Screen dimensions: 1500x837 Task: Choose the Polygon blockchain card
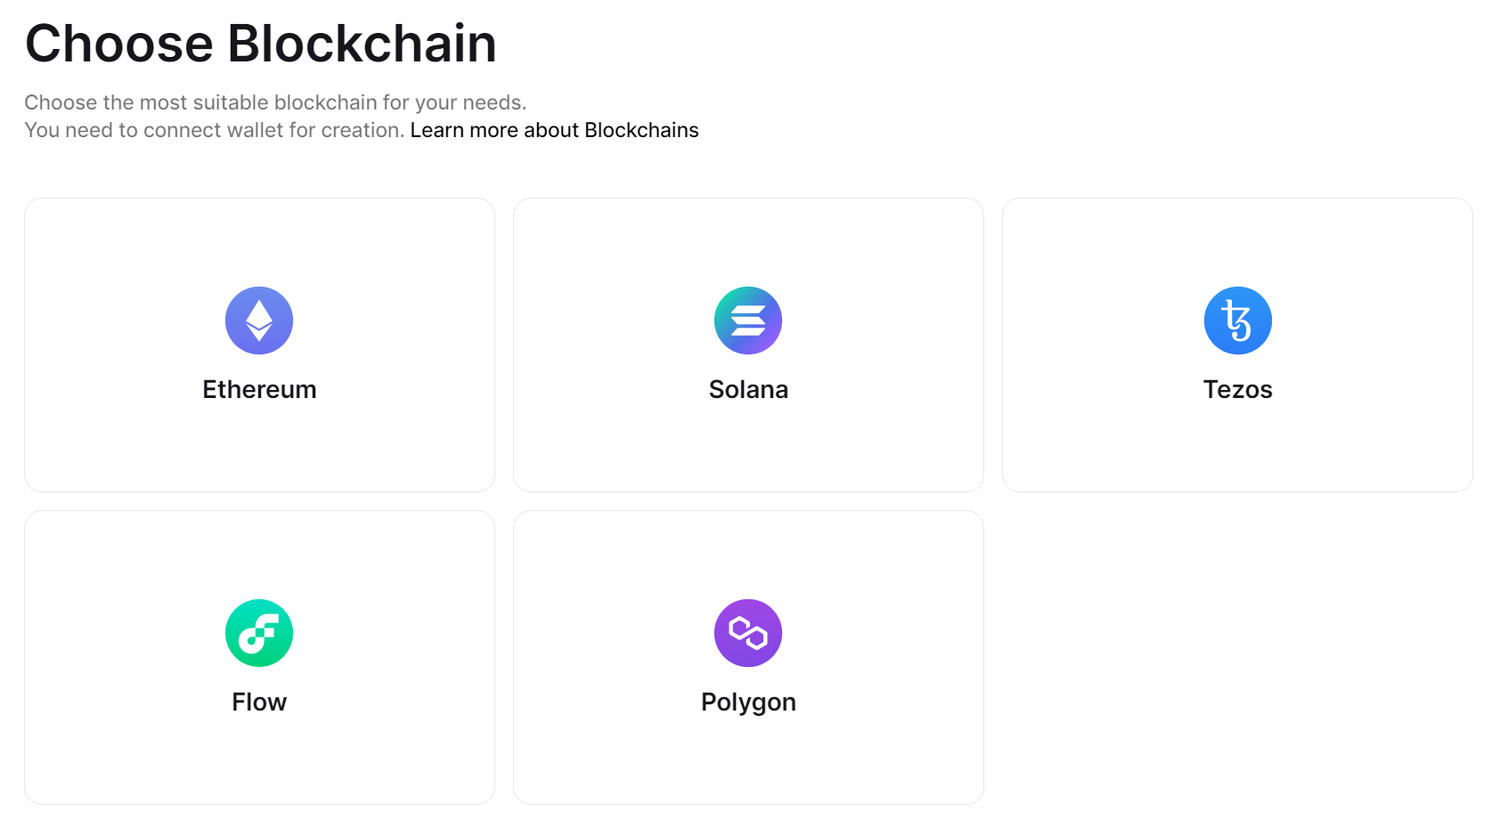(x=748, y=658)
